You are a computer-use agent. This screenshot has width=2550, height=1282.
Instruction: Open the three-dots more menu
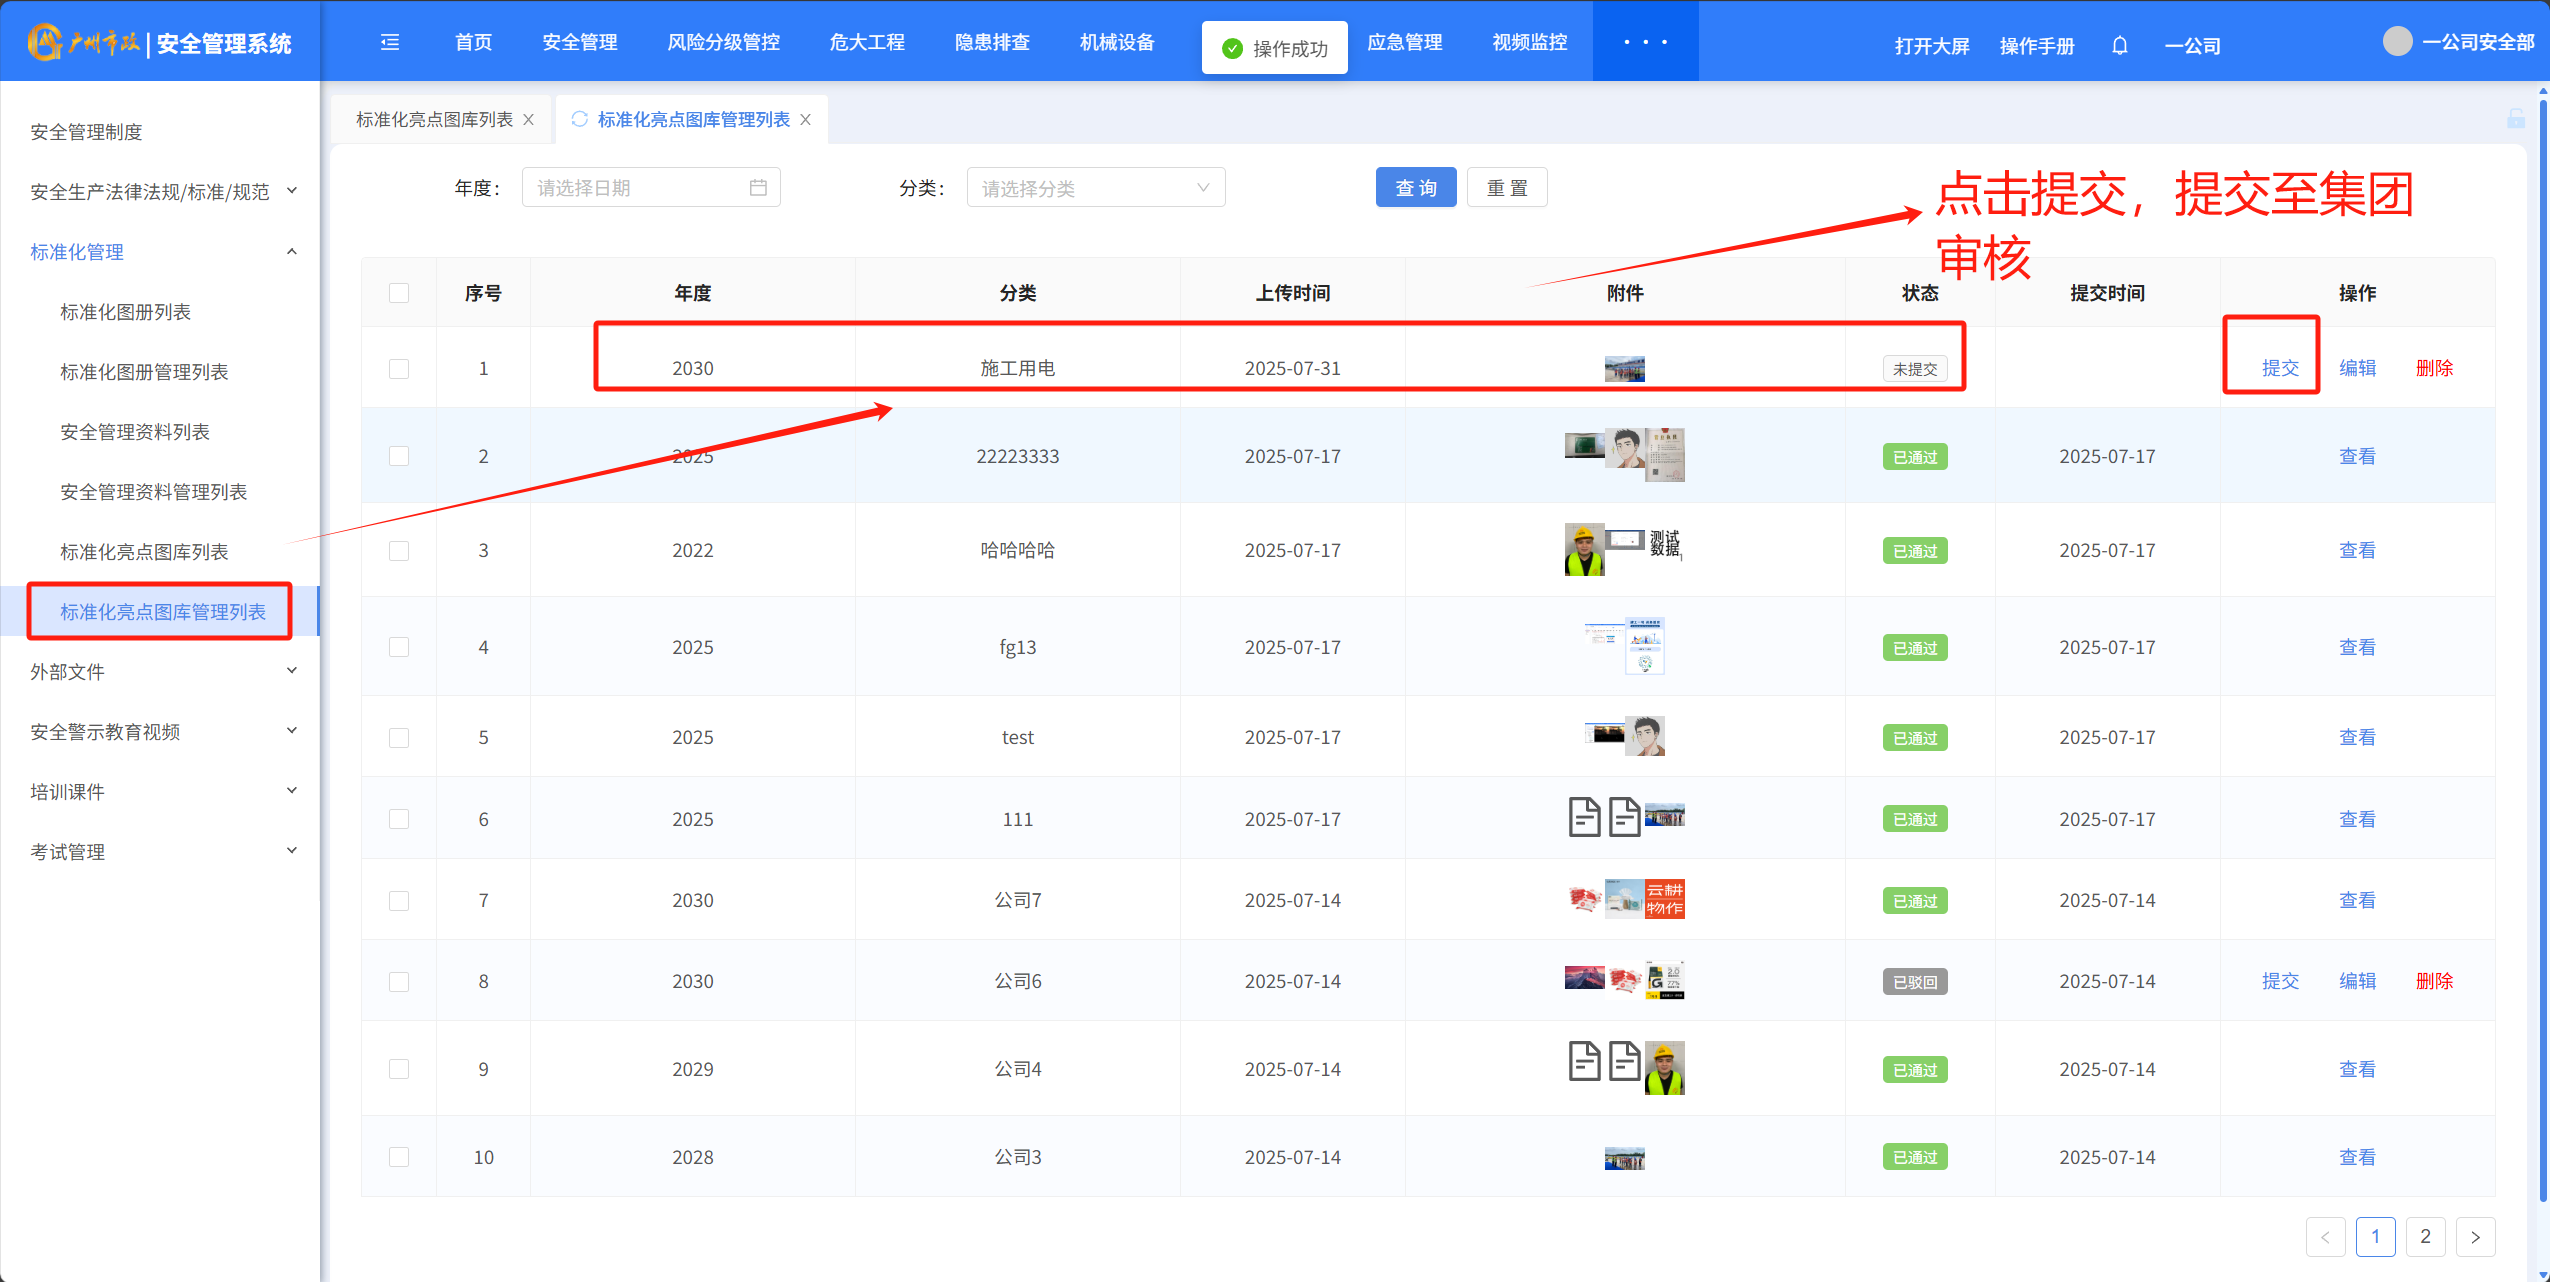[x=1645, y=42]
